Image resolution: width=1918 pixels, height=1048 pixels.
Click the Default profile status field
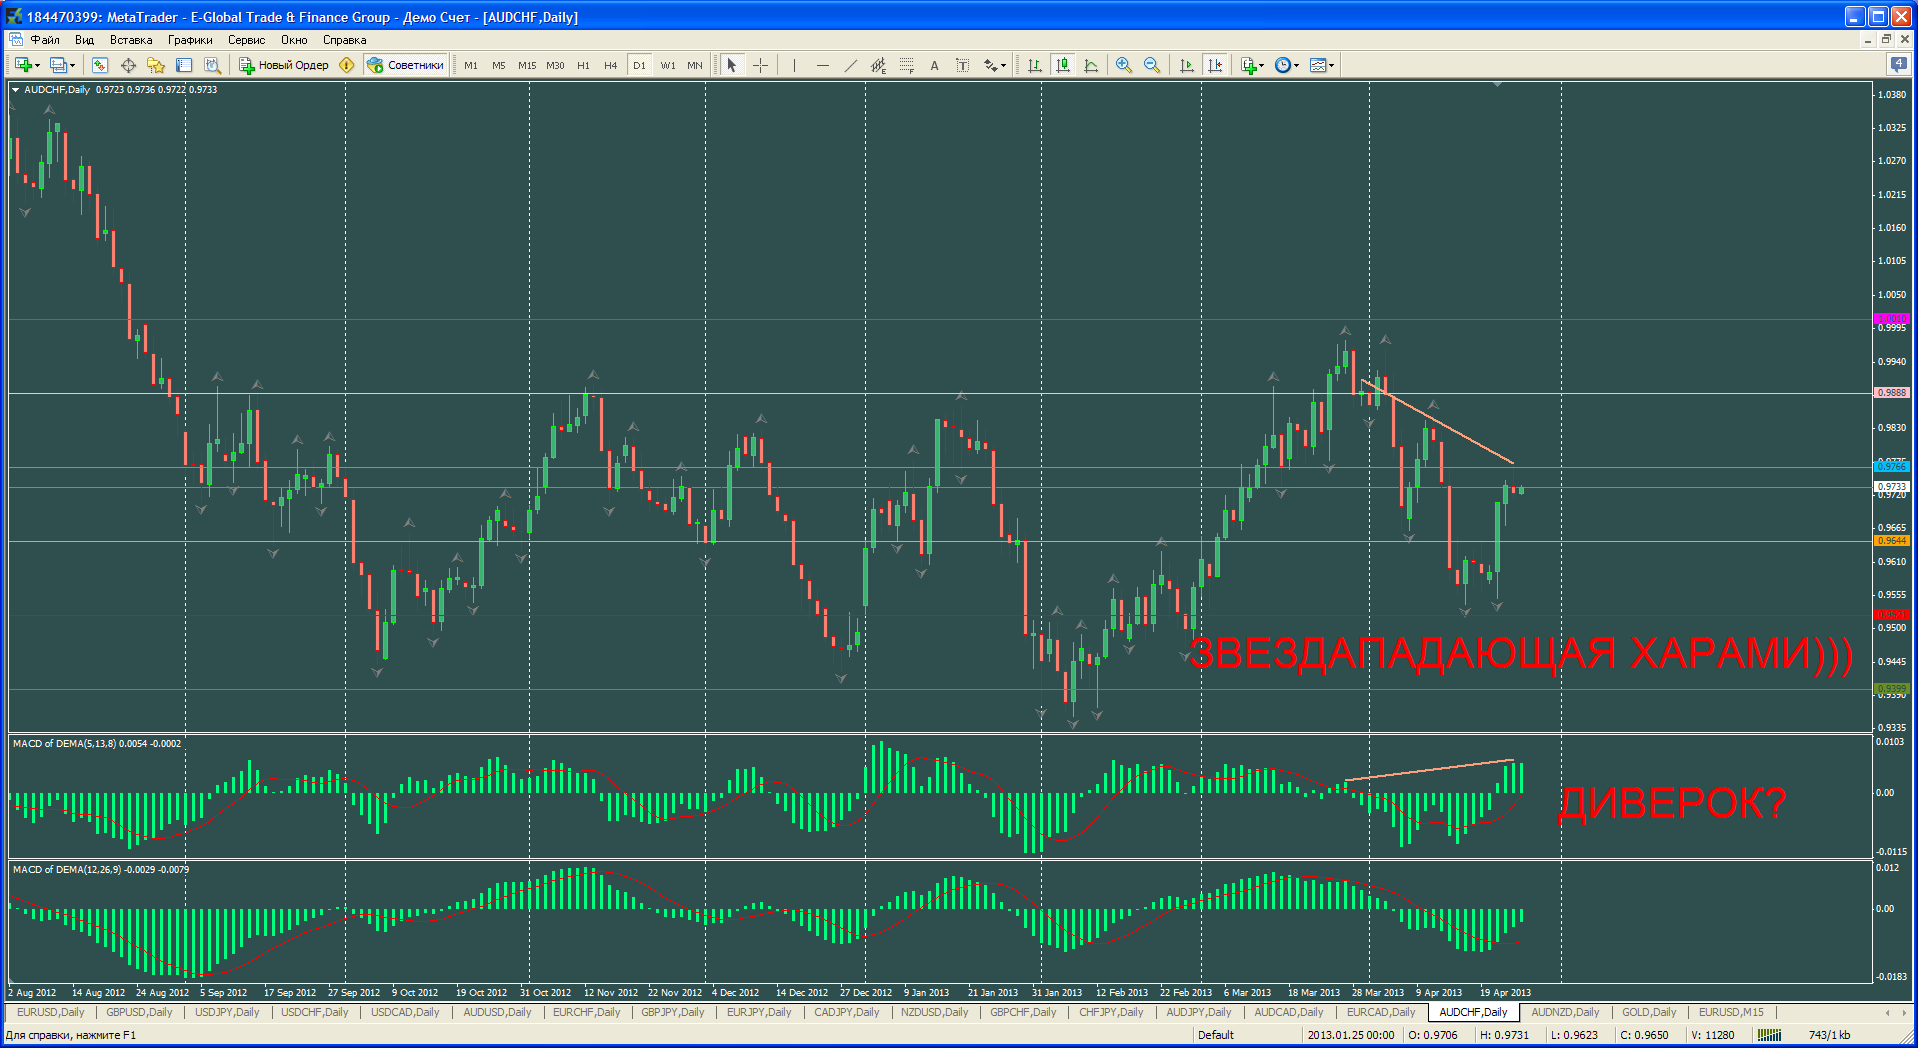click(1216, 1035)
